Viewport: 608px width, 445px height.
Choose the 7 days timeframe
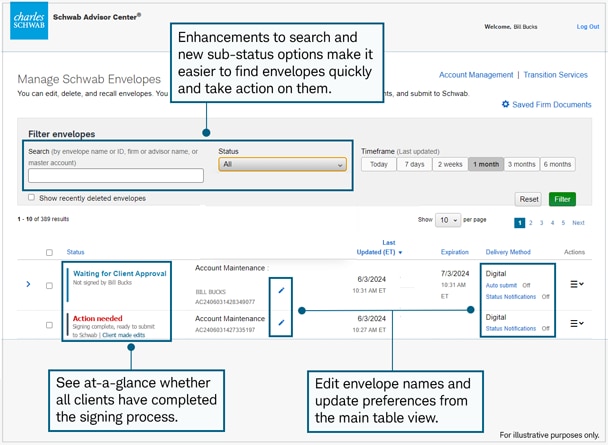[x=415, y=164]
